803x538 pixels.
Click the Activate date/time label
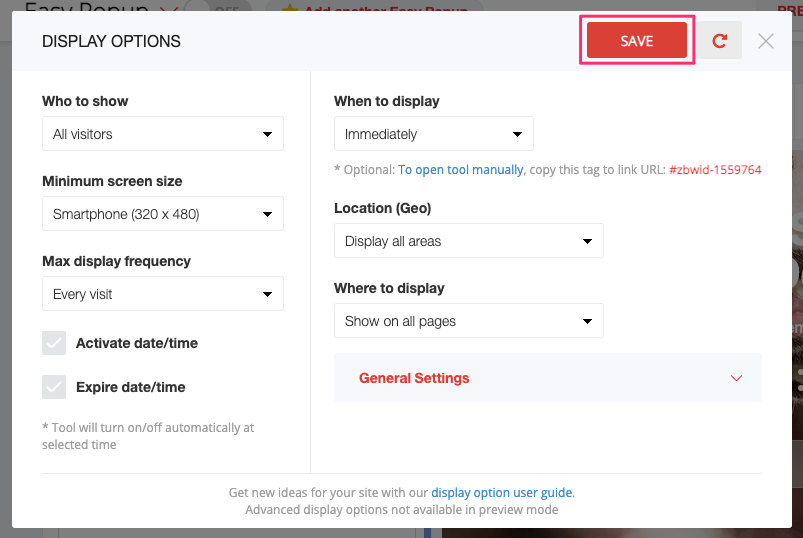coord(137,343)
